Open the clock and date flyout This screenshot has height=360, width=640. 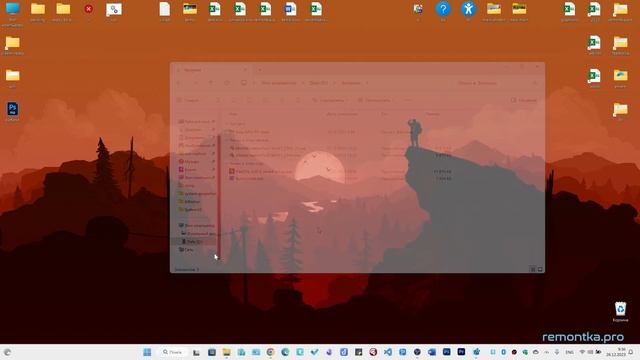coord(616,352)
